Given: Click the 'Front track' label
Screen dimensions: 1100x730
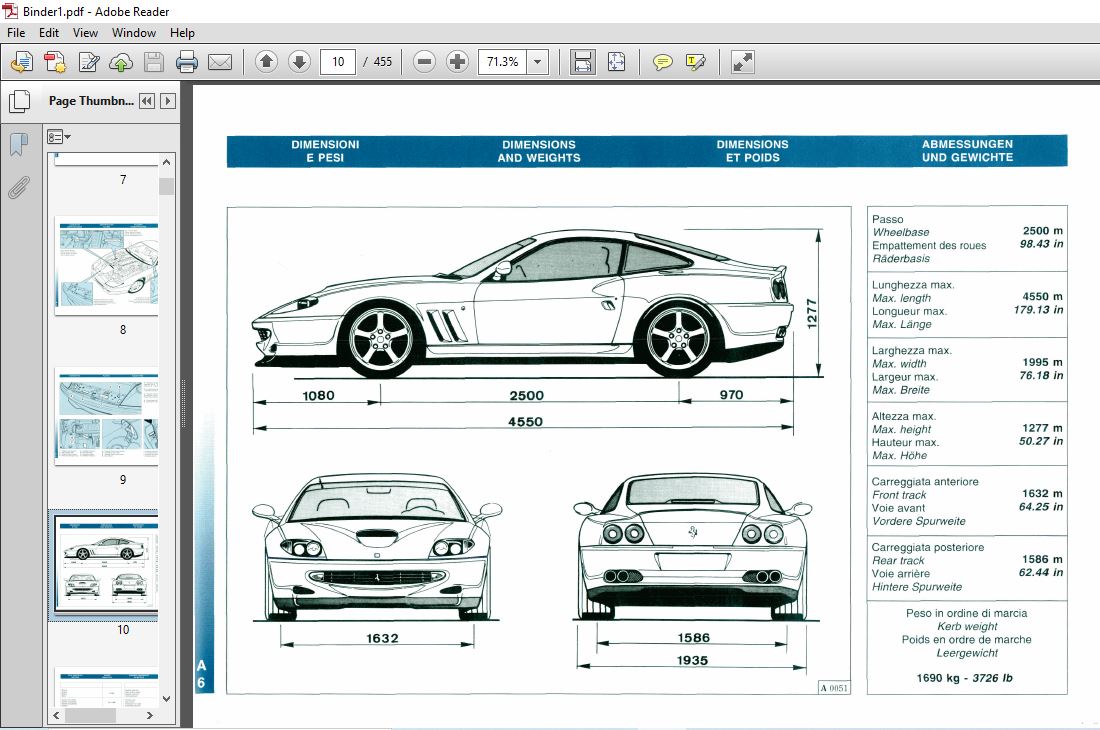Looking at the screenshot, I should coord(899,494).
